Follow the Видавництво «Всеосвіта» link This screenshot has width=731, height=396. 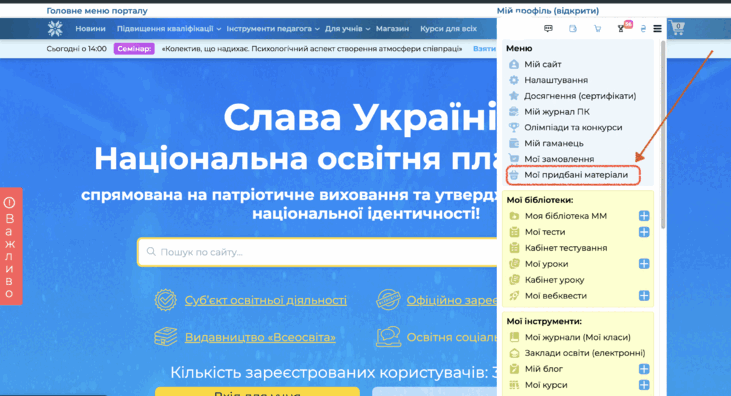(260, 337)
